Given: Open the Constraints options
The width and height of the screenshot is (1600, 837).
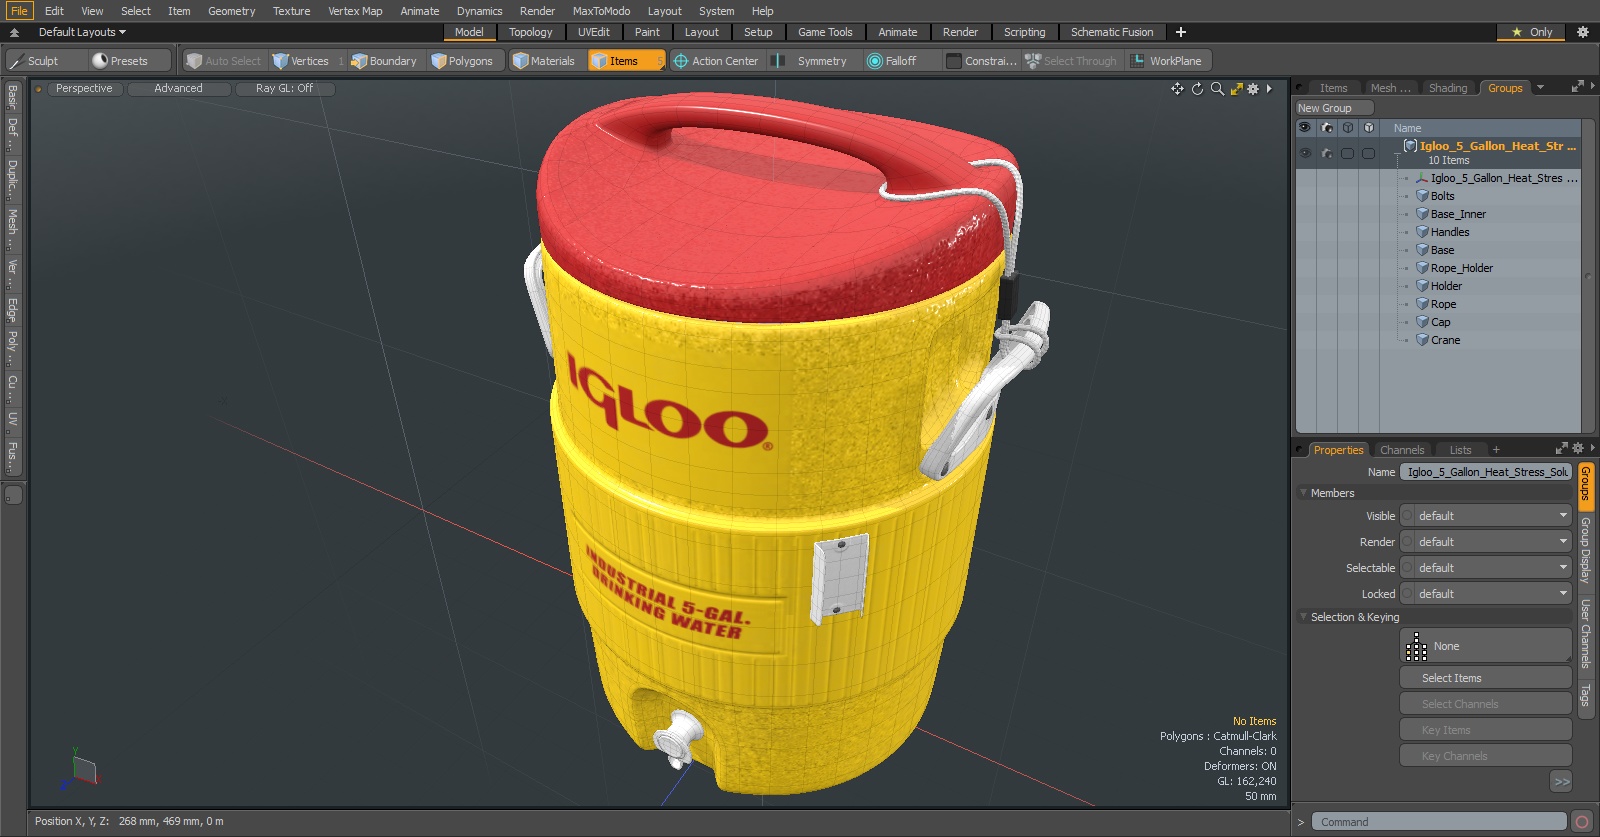Looking at the screenshot, I should pyautogui.click(x=982, y=61).
